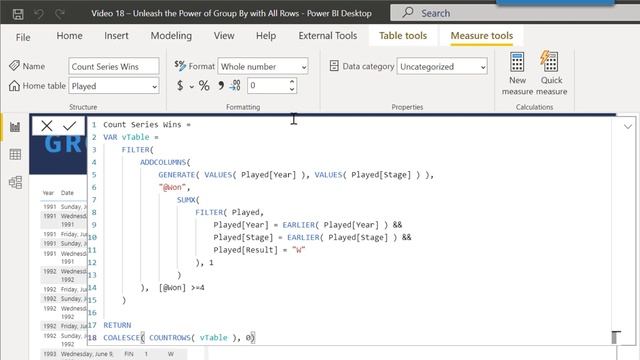Apply percentage format icon
Viewport: 640px width, 360px height.
point(204,86)
